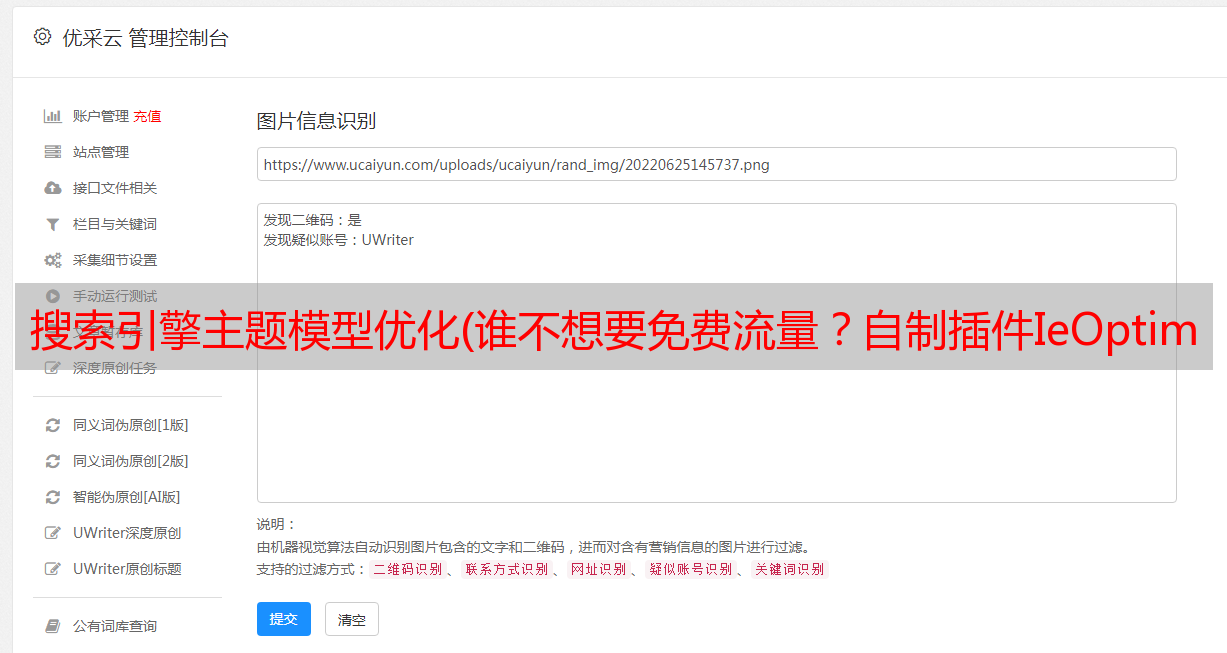1227x653 pixels.
Task: Click the gears icon for 采集细节设置
Action: [x=53, y=260]
